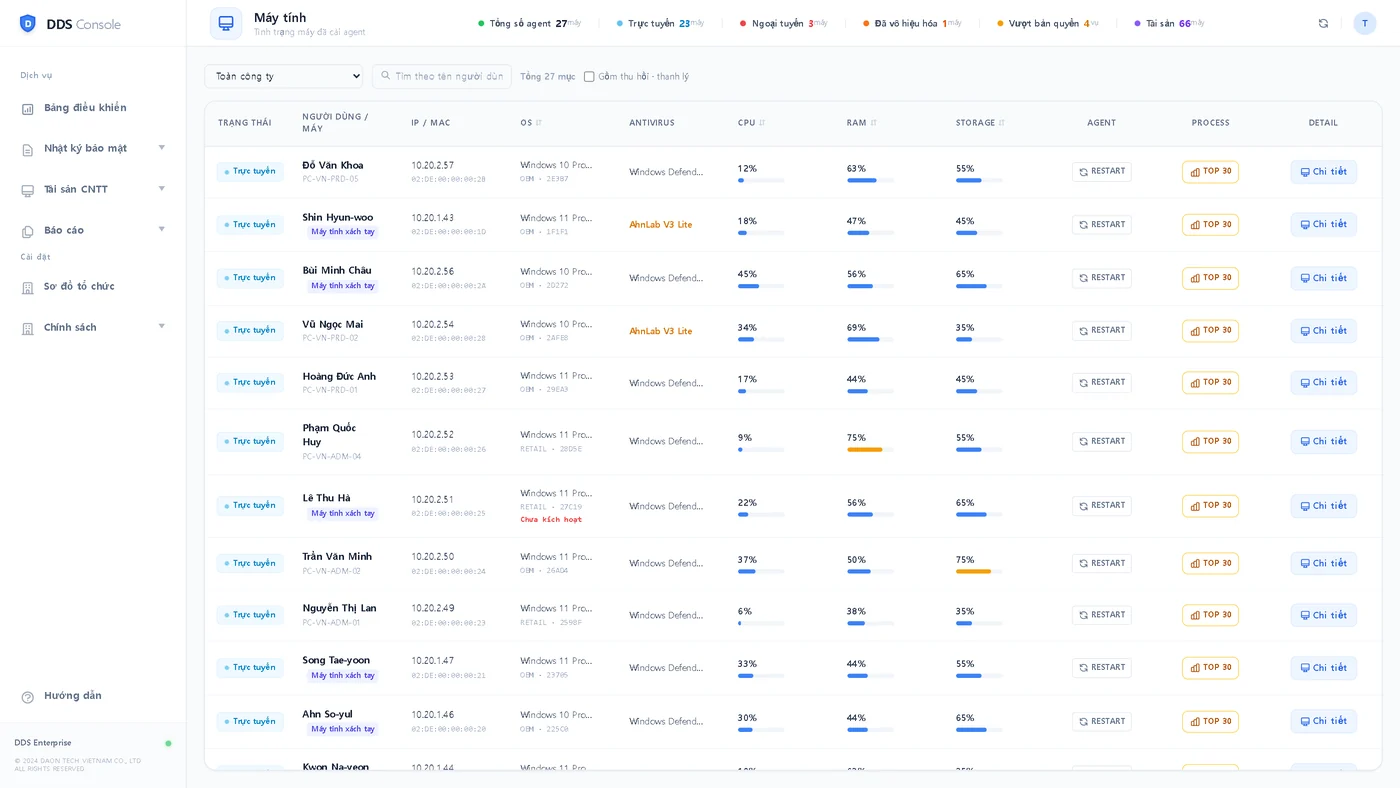Viewport: 1400px width, 788px height.
Task: Open the Toàn công ty dropdown
Action: 284,76
